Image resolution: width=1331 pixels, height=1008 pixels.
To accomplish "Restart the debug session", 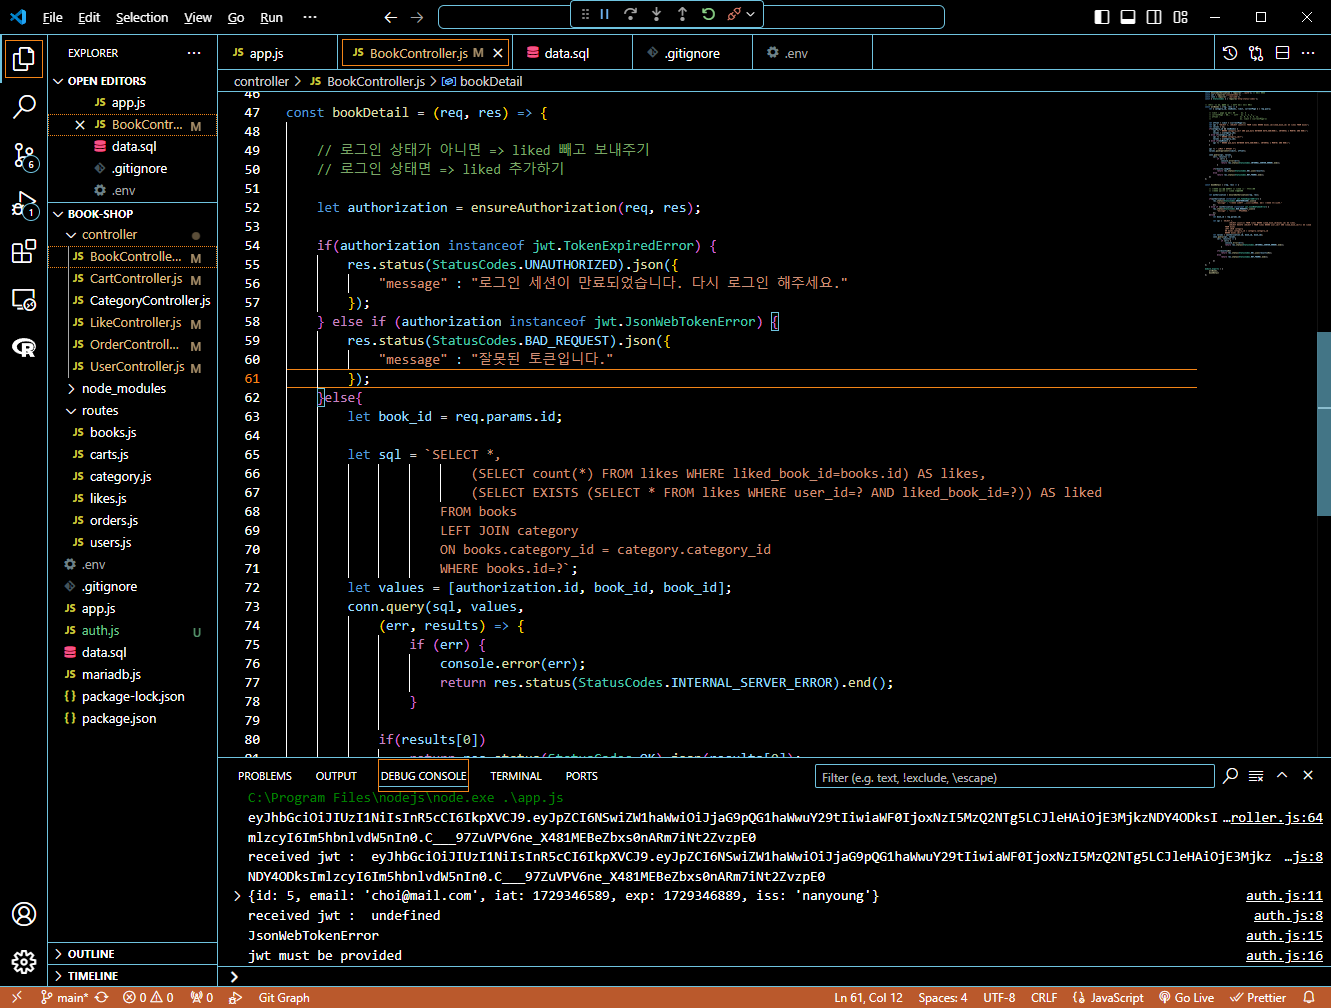I will tap(708, 14).
